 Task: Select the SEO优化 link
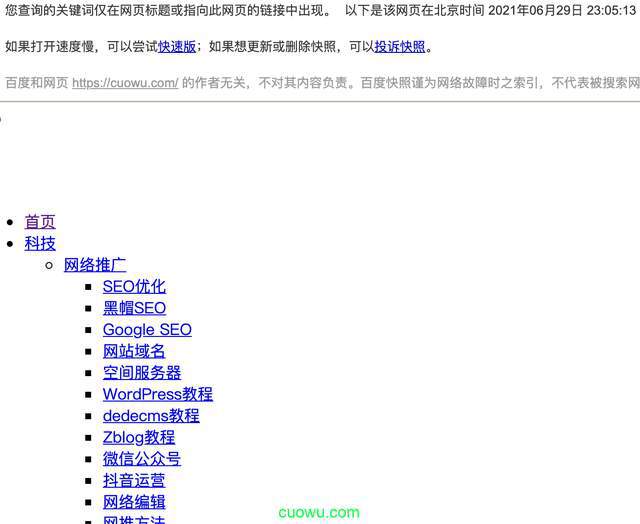point(134,287)
